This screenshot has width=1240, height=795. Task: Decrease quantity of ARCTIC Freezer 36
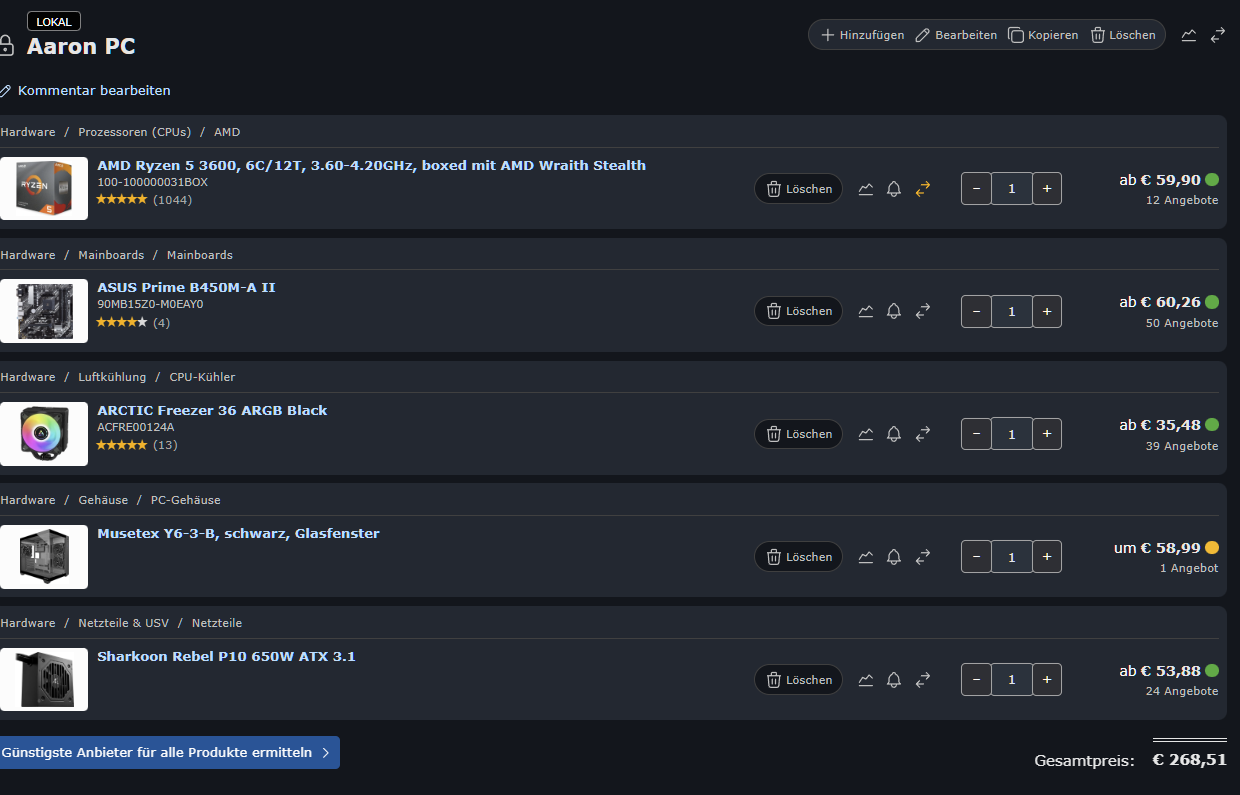pos(976,434)
